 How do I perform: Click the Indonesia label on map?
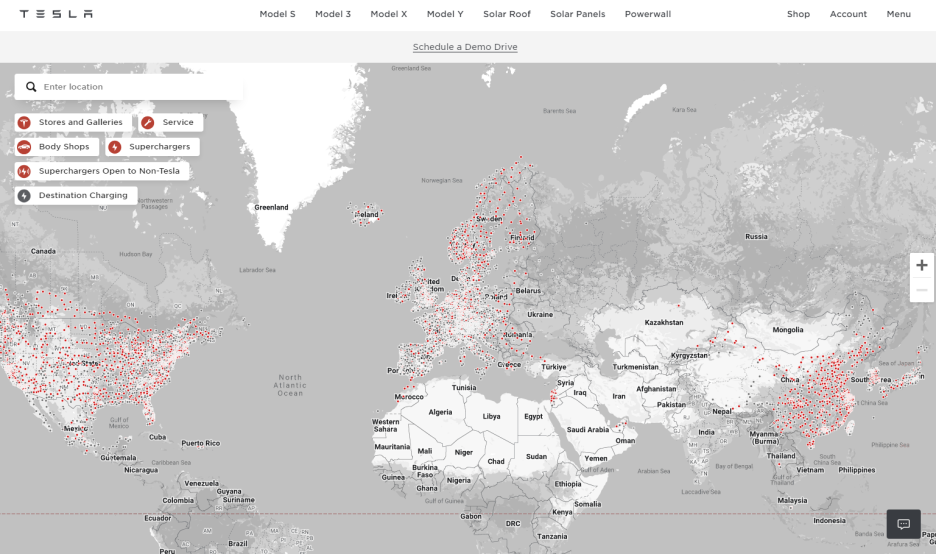(x=829, y=521)
